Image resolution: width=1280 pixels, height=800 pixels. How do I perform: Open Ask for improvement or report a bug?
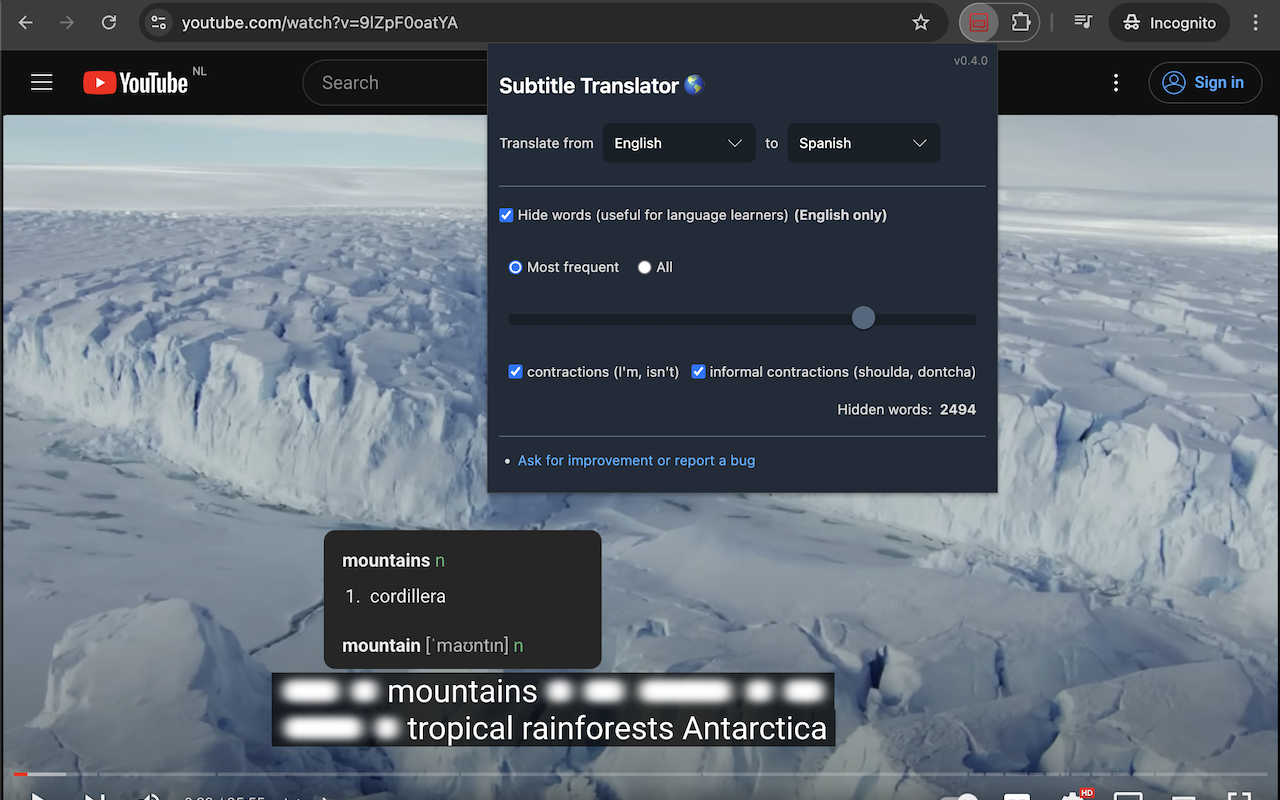pos(636,461)
